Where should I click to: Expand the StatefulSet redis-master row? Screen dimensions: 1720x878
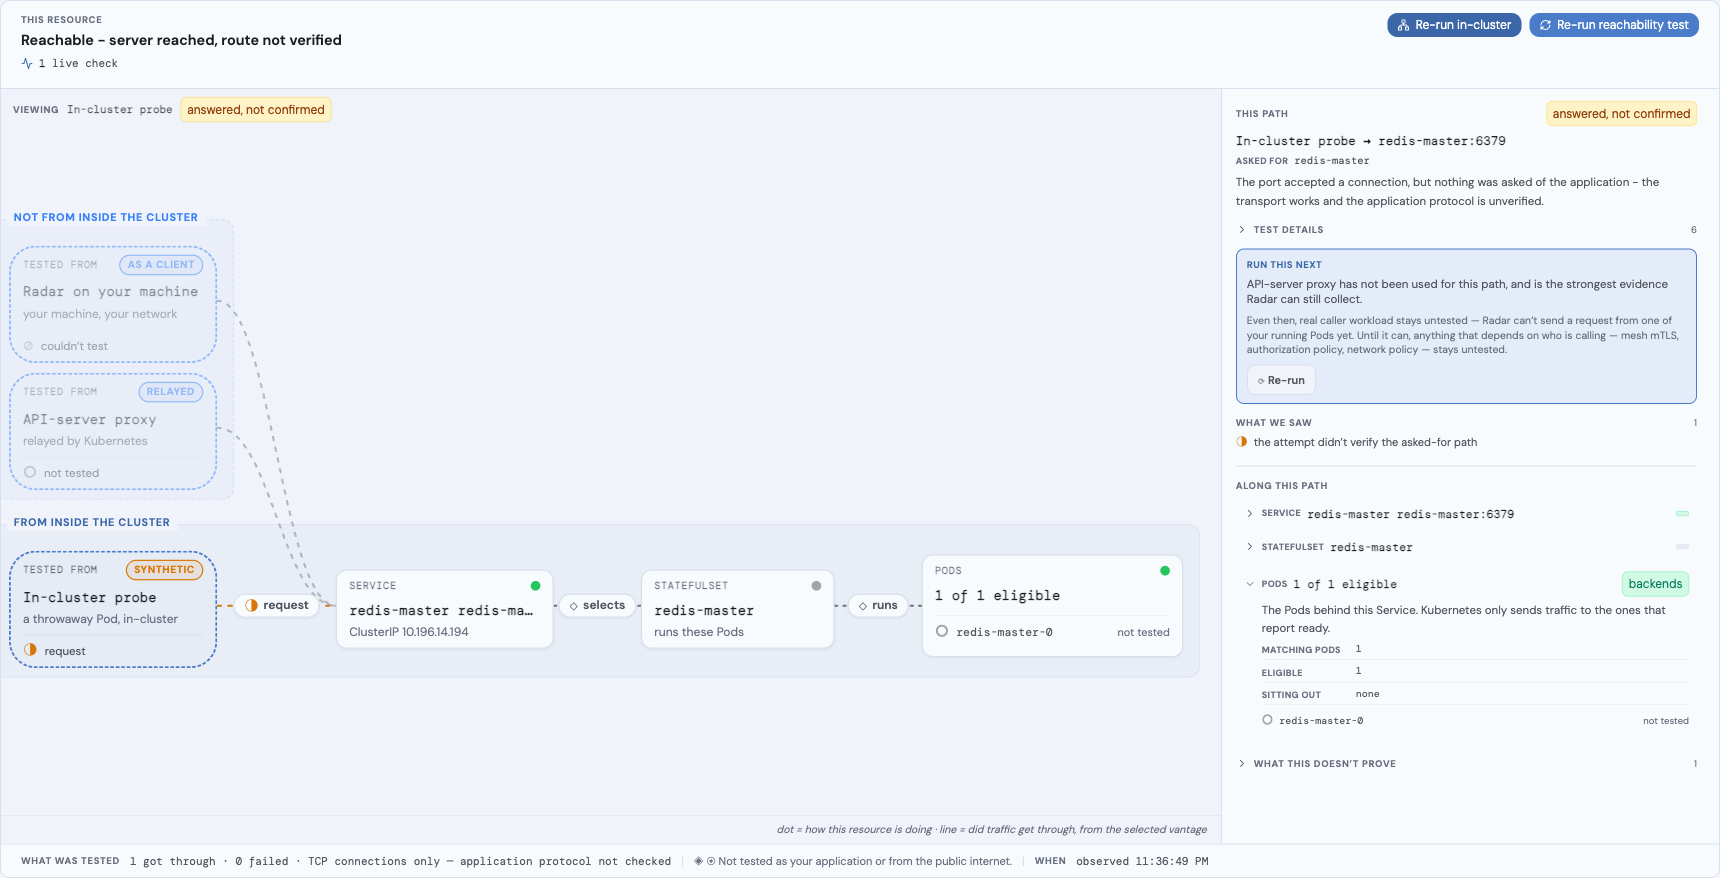click(x=1466, y=547)
